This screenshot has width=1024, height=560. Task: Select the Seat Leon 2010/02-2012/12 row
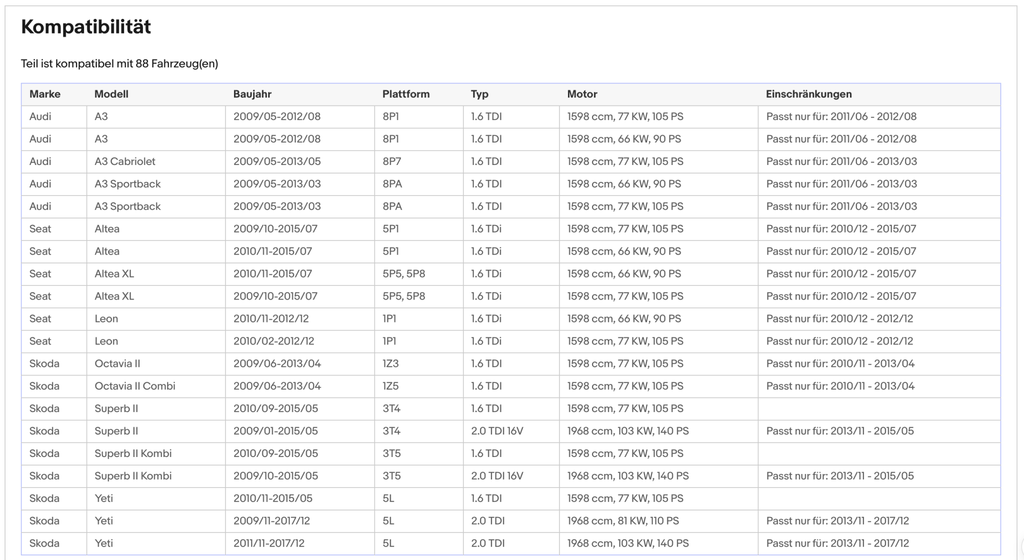(x=511, y=341)
